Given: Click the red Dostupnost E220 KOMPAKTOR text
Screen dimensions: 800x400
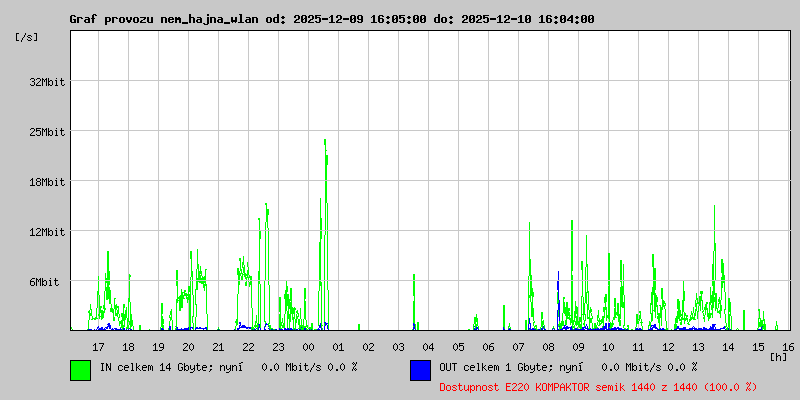Looking at the screenshot, I should pos(598,386).
